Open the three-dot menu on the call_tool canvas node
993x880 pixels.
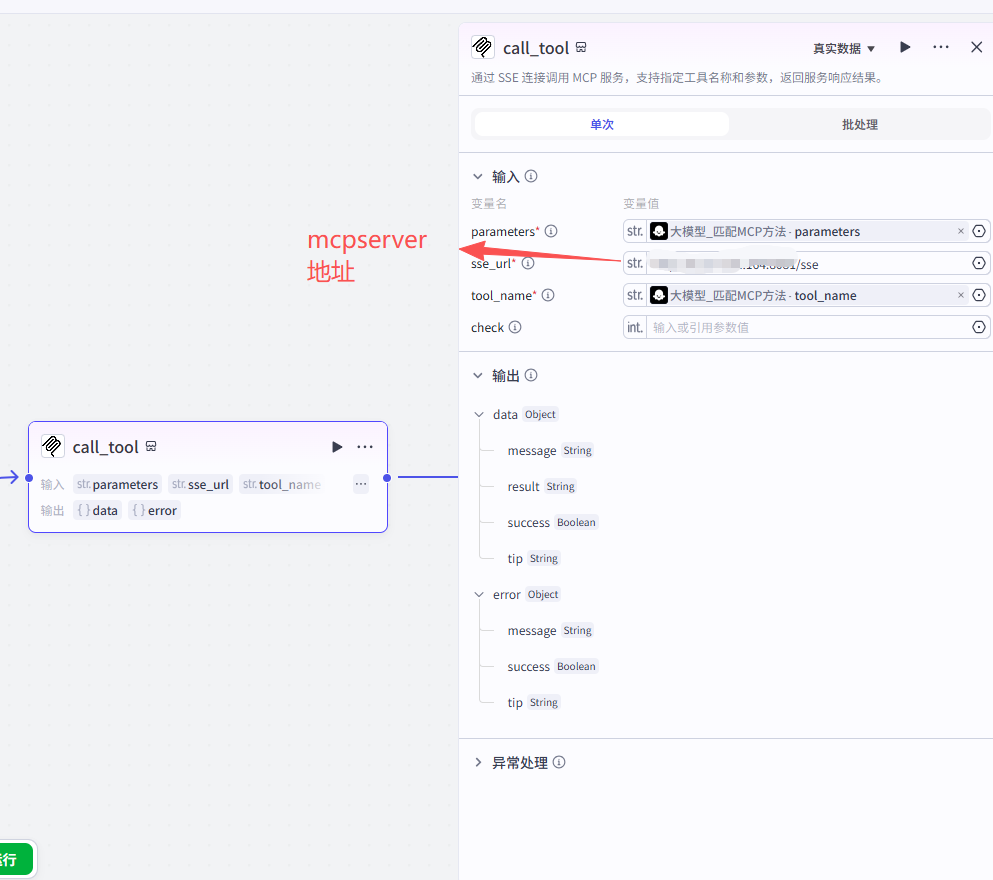365,447
